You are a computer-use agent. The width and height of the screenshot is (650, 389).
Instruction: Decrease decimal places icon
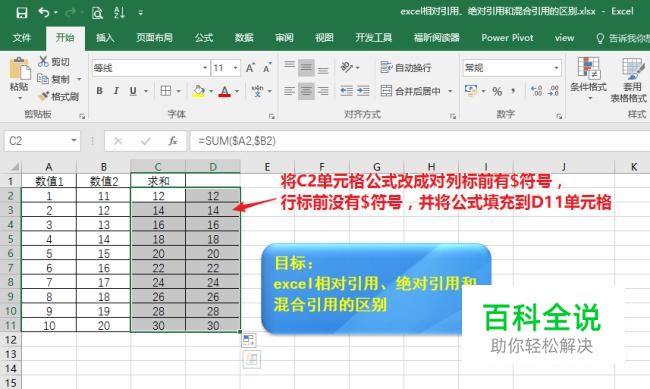553,90
